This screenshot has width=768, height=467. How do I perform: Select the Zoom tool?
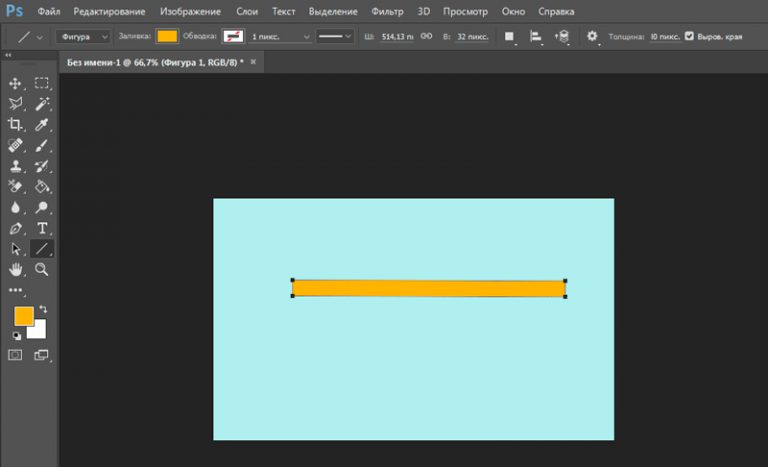click(x=42, y=270)
